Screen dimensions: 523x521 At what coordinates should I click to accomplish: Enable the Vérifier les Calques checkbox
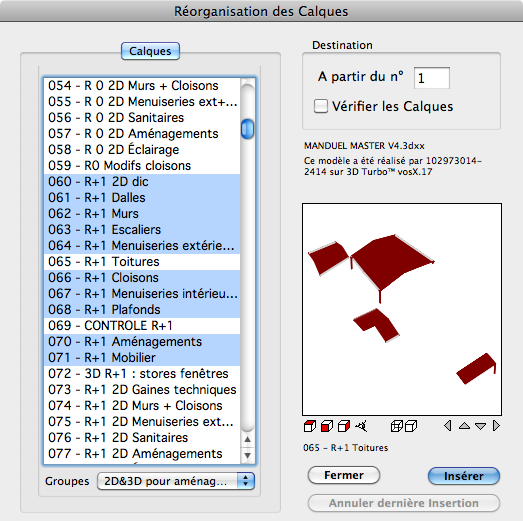pos(321,106)
